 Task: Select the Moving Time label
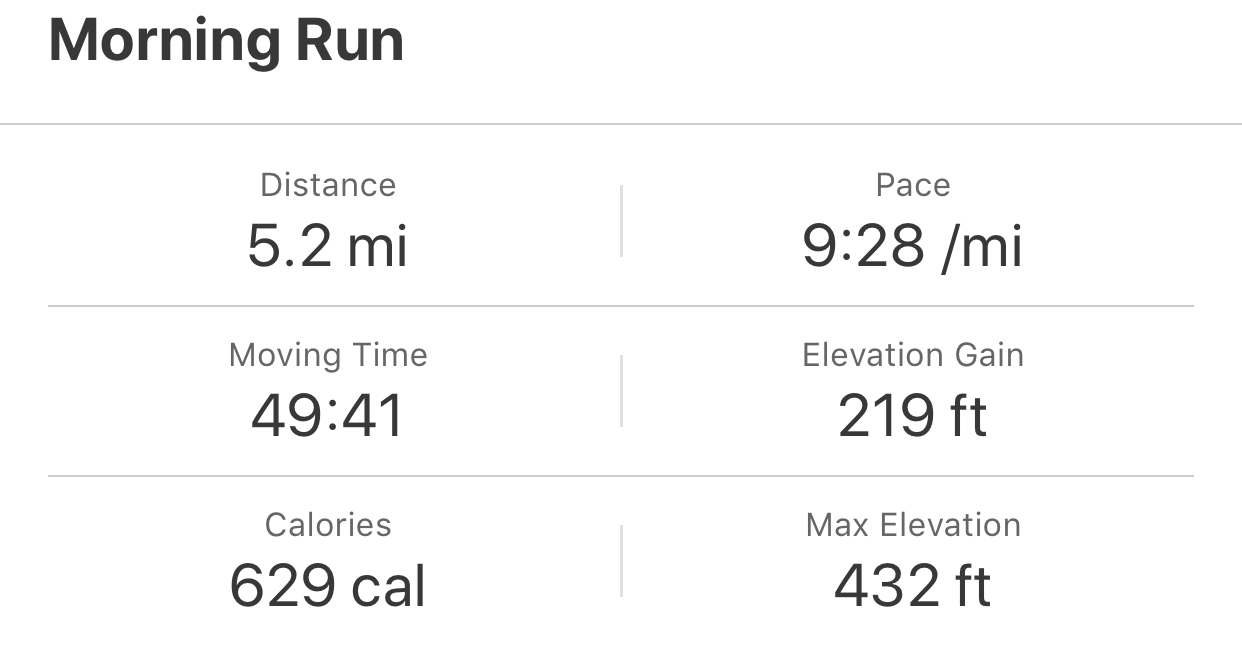pos(328,355)
